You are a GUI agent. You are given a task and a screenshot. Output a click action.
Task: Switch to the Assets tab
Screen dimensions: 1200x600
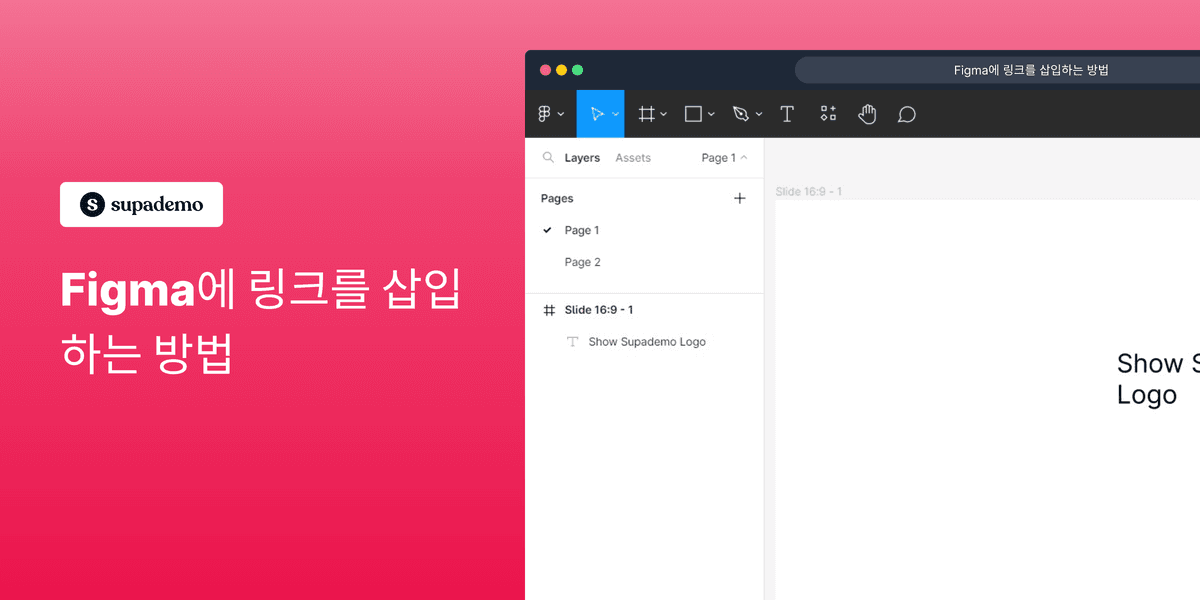pyautogui.click(x=633, y=157)
